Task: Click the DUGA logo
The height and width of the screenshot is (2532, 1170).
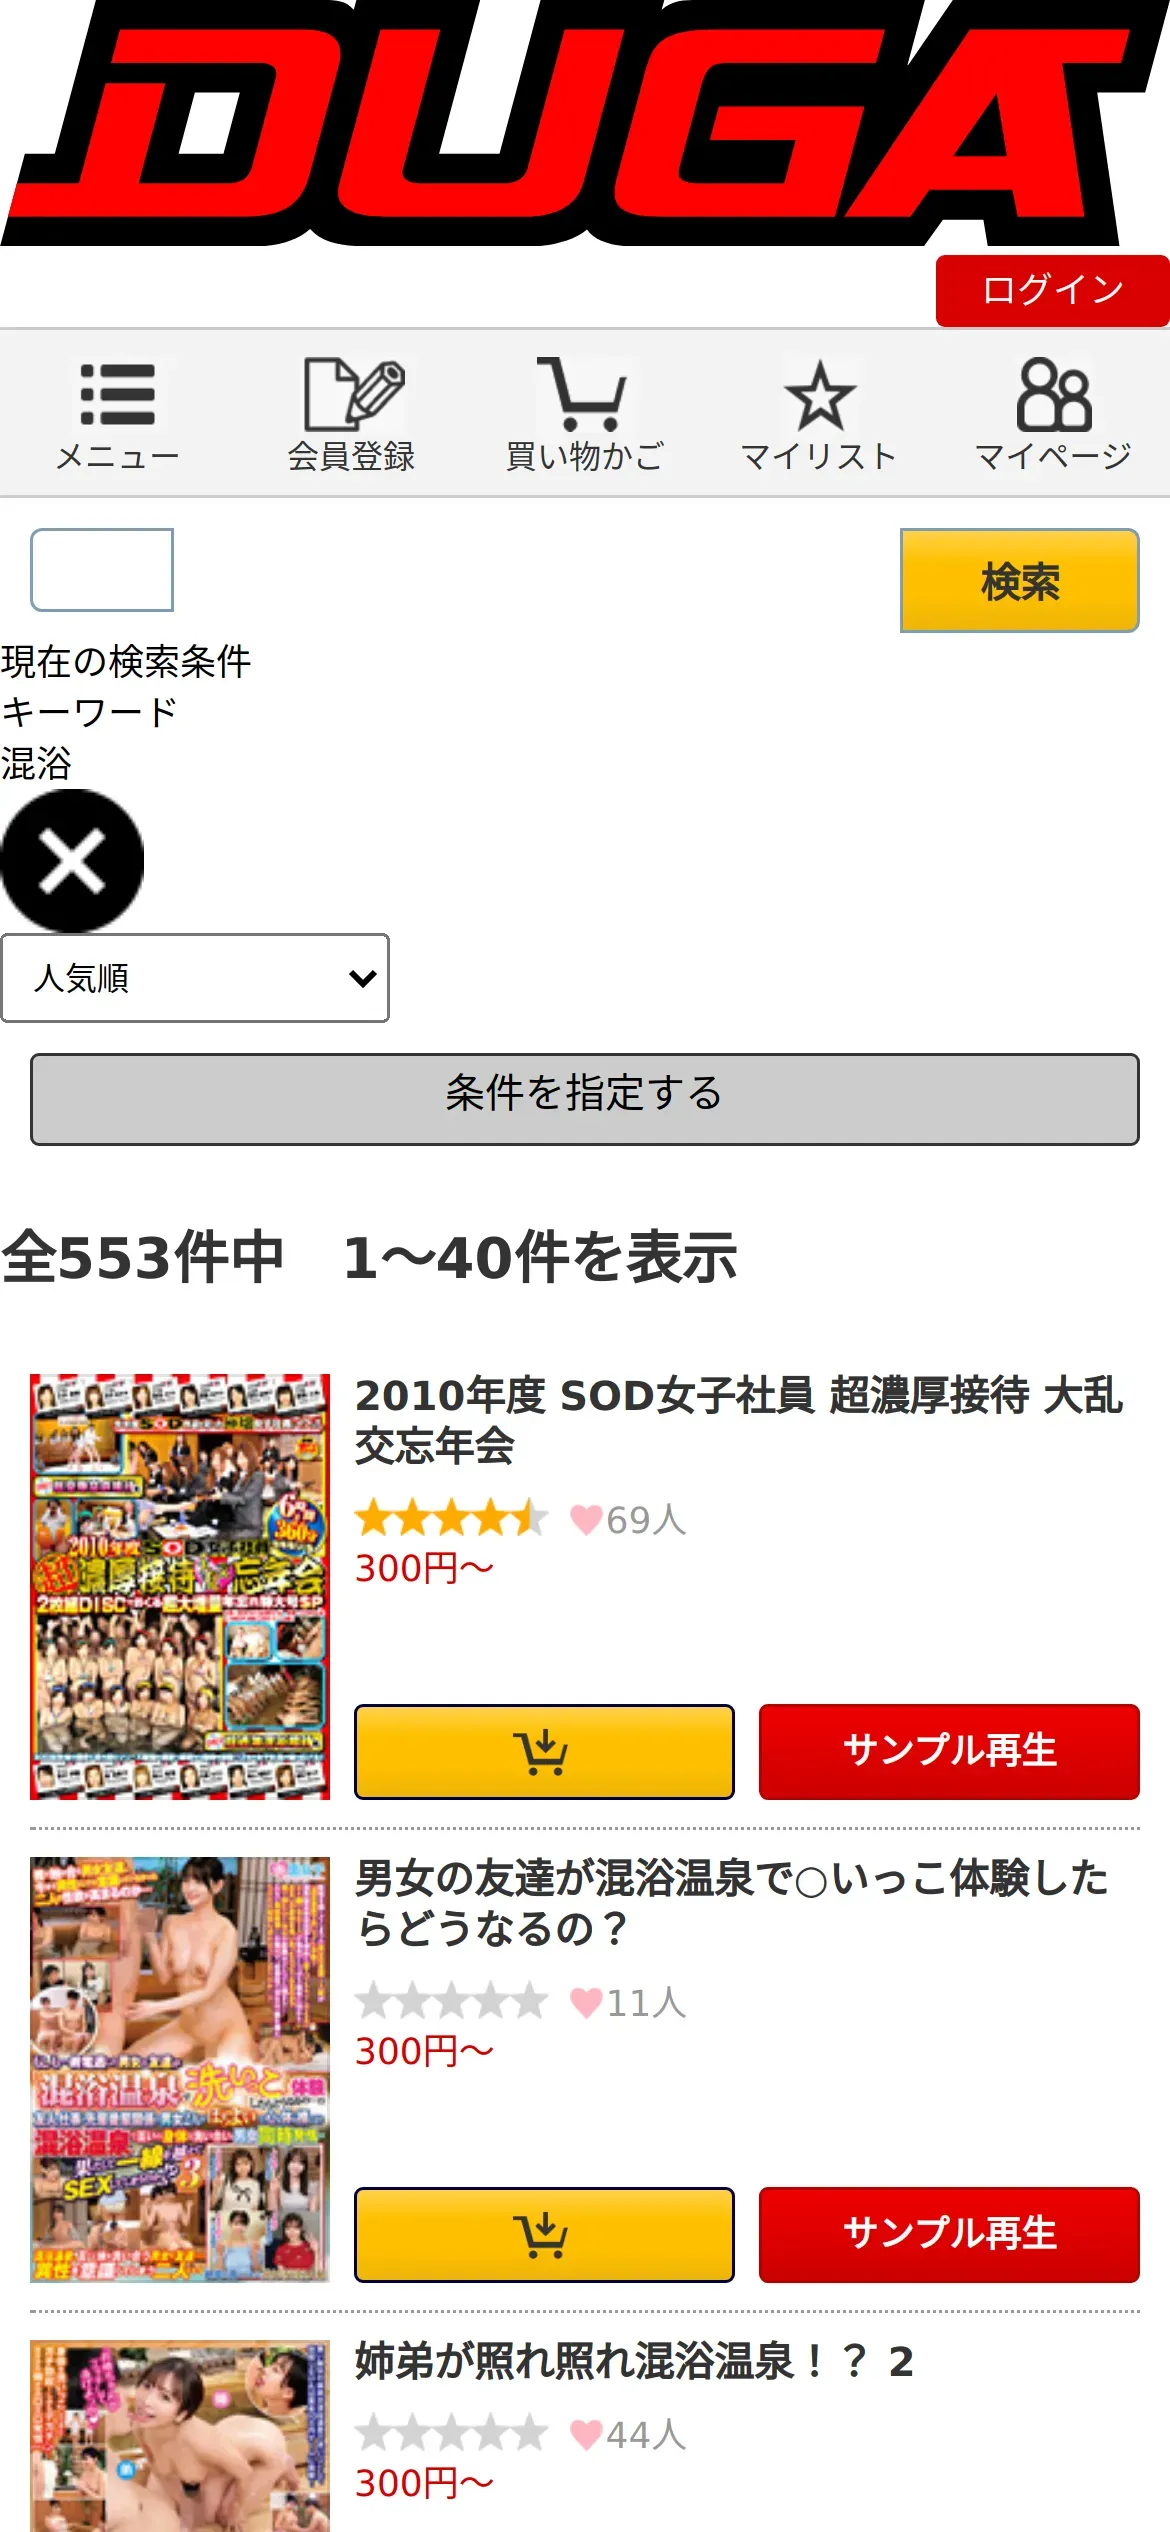Action: [585, 122]
